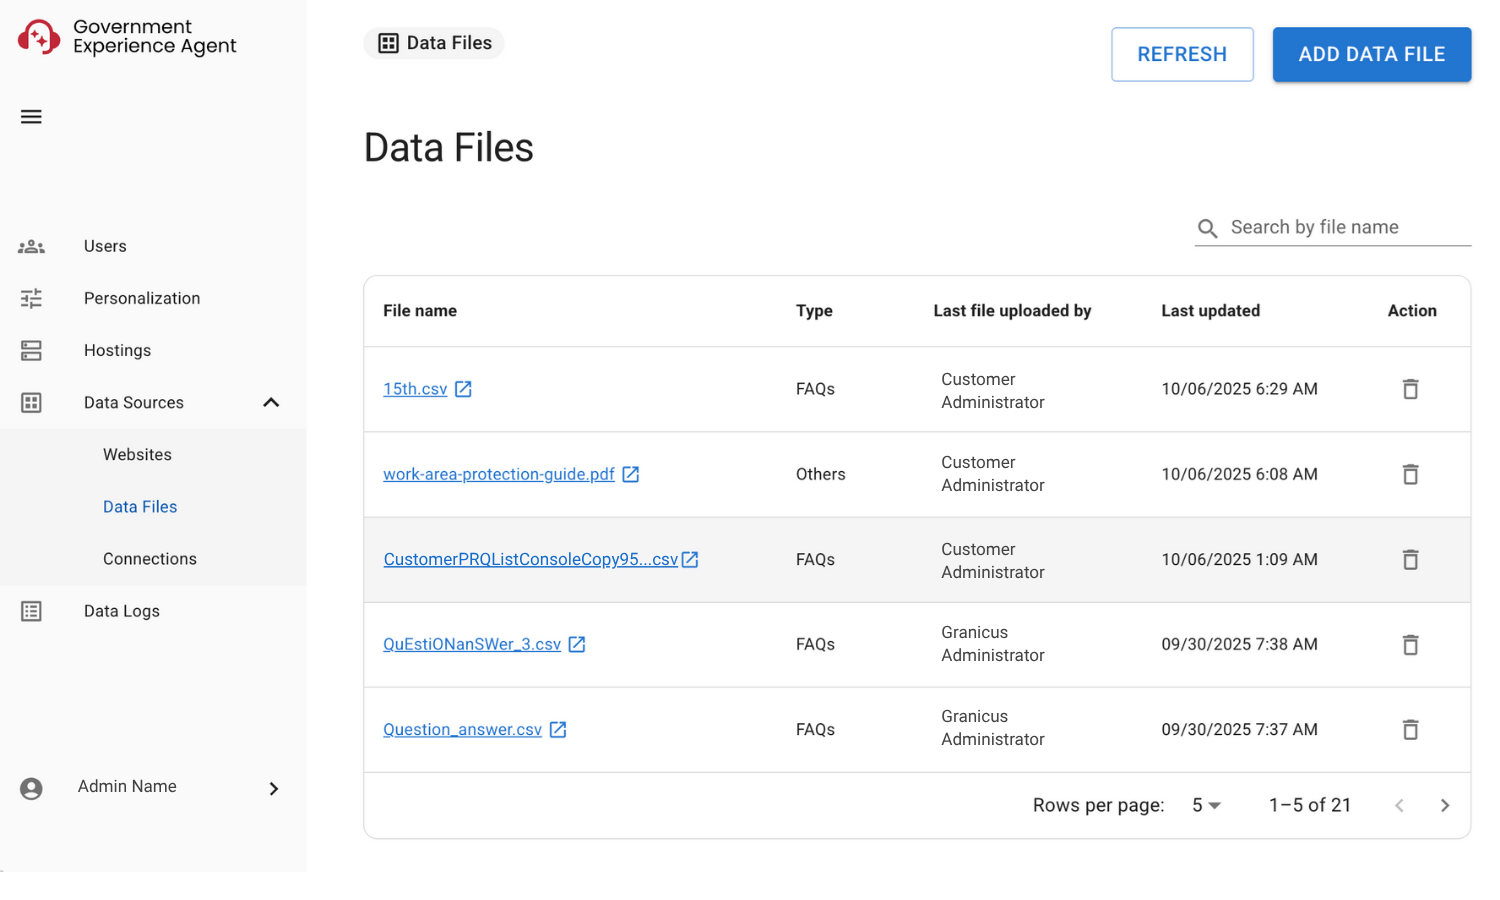Go to next page of data files

1445,806
